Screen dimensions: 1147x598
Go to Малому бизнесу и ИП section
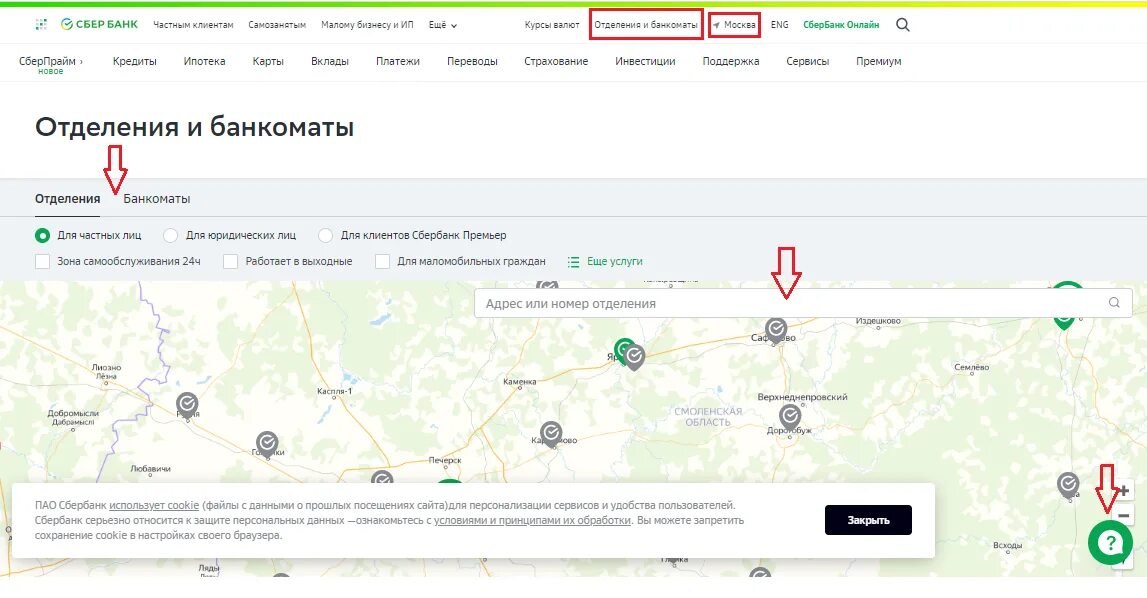coord(367,25)
